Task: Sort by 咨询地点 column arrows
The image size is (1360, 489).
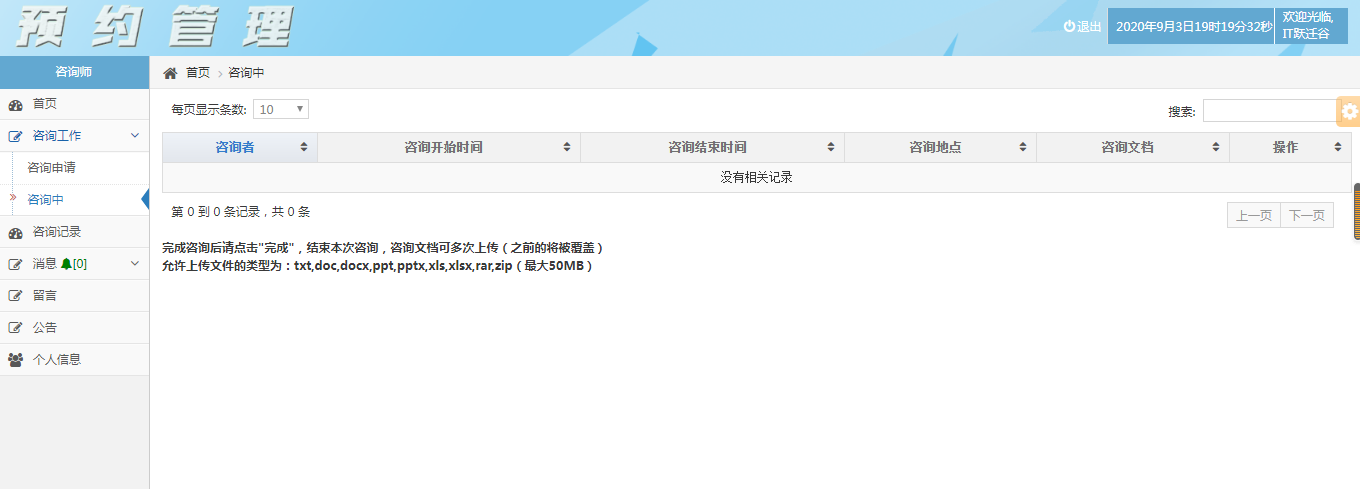Action: (1023, 147)
